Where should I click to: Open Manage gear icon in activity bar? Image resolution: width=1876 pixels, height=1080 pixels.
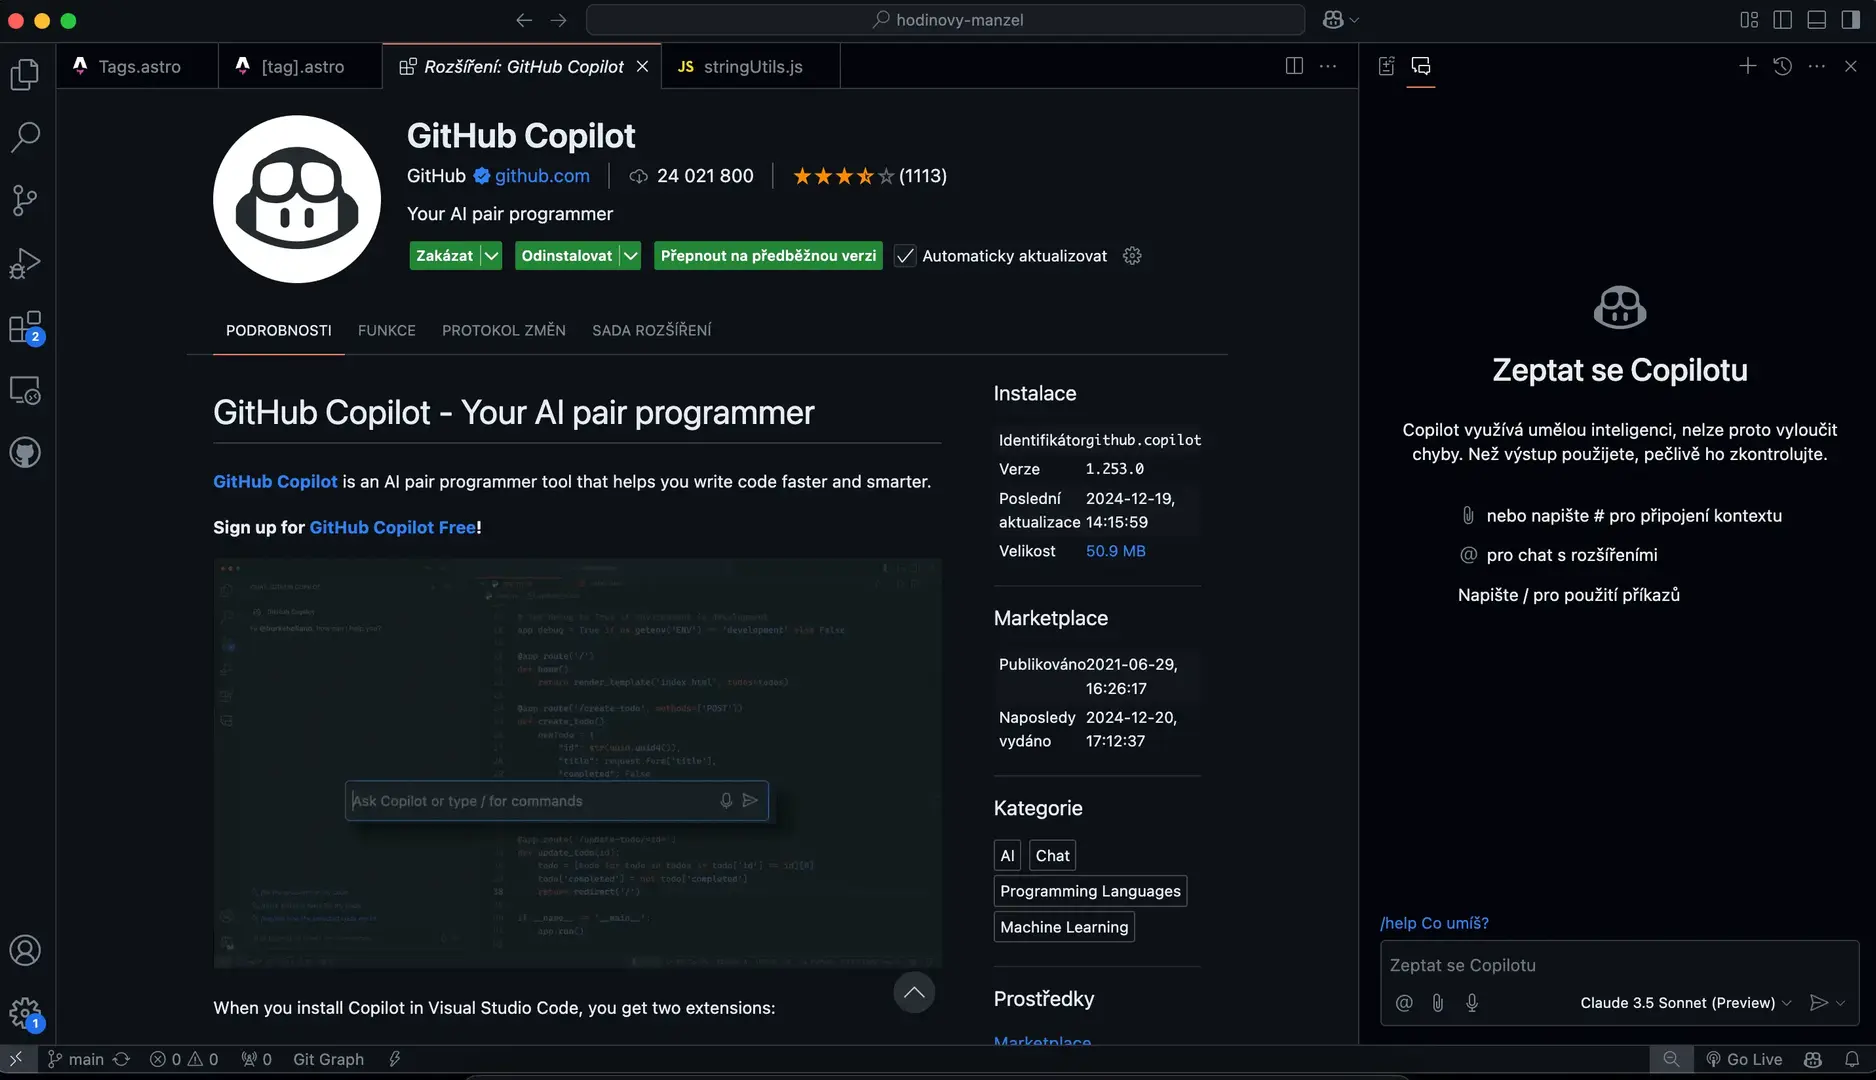click(x=25, y=1014)
